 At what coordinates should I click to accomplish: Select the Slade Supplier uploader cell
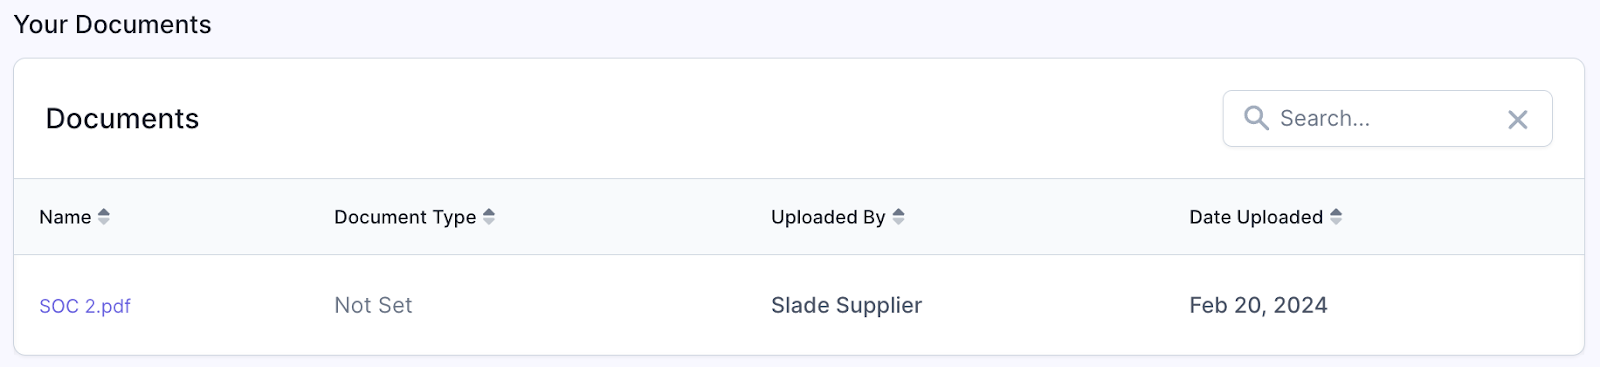(846, 305)
